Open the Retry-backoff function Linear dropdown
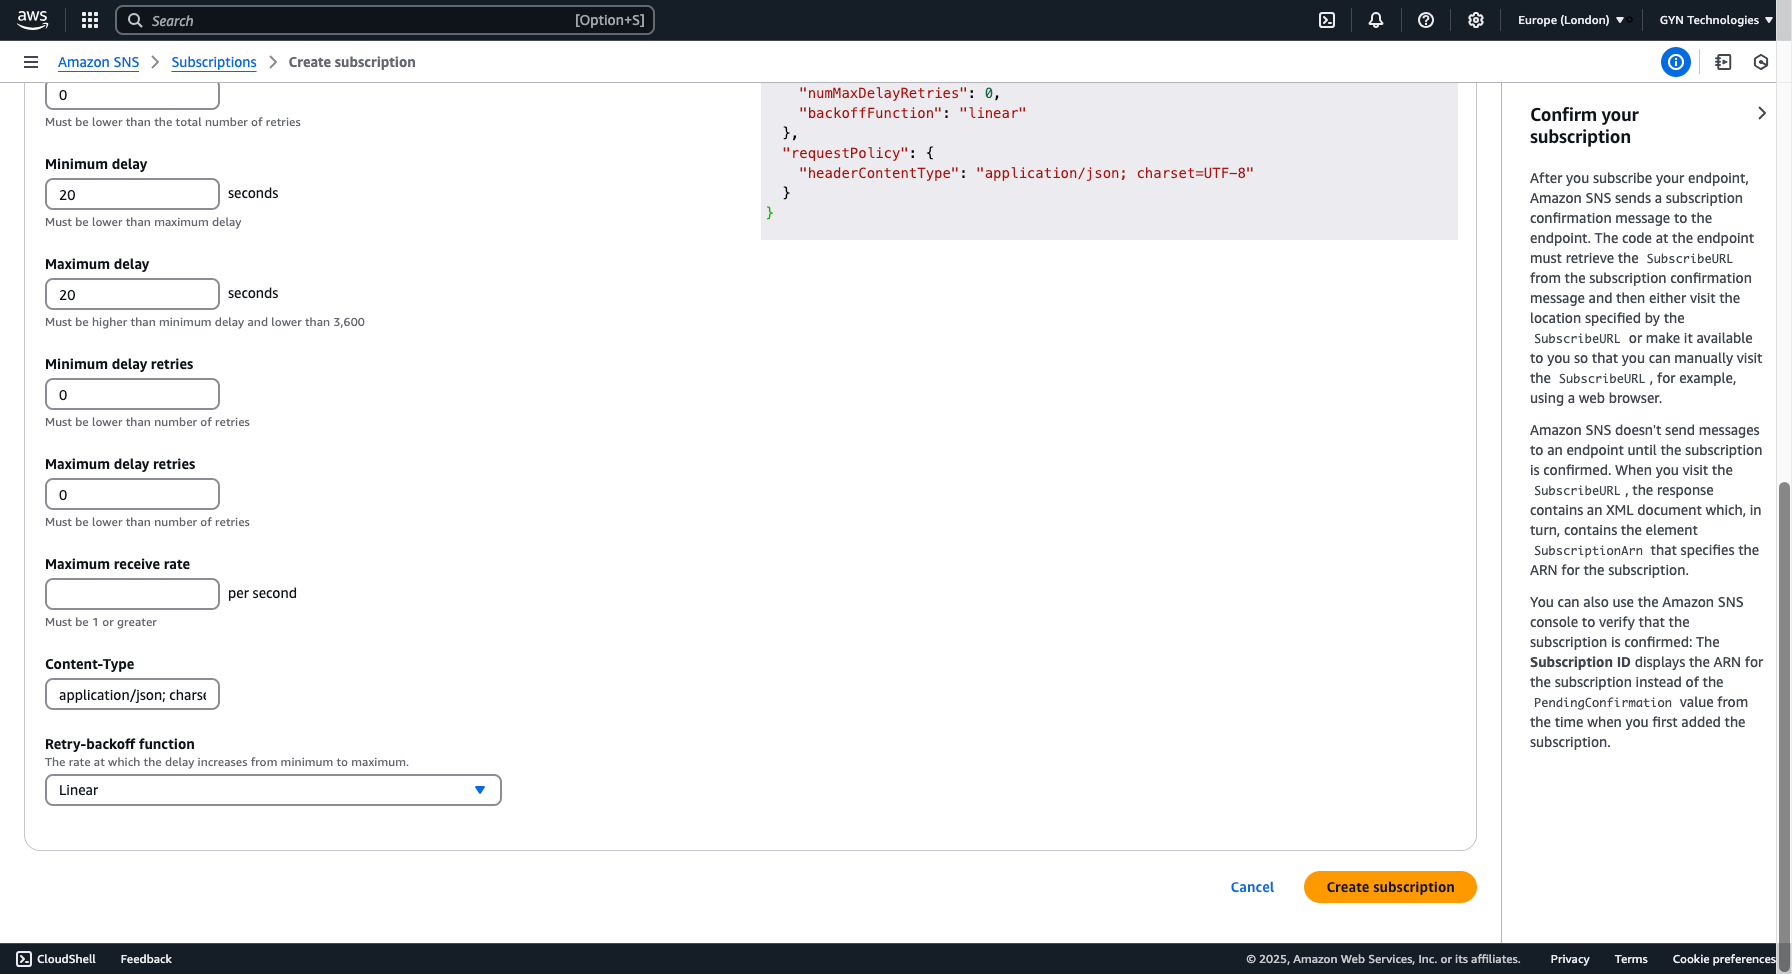This screenshot has width=1792, height=974. 273,790
